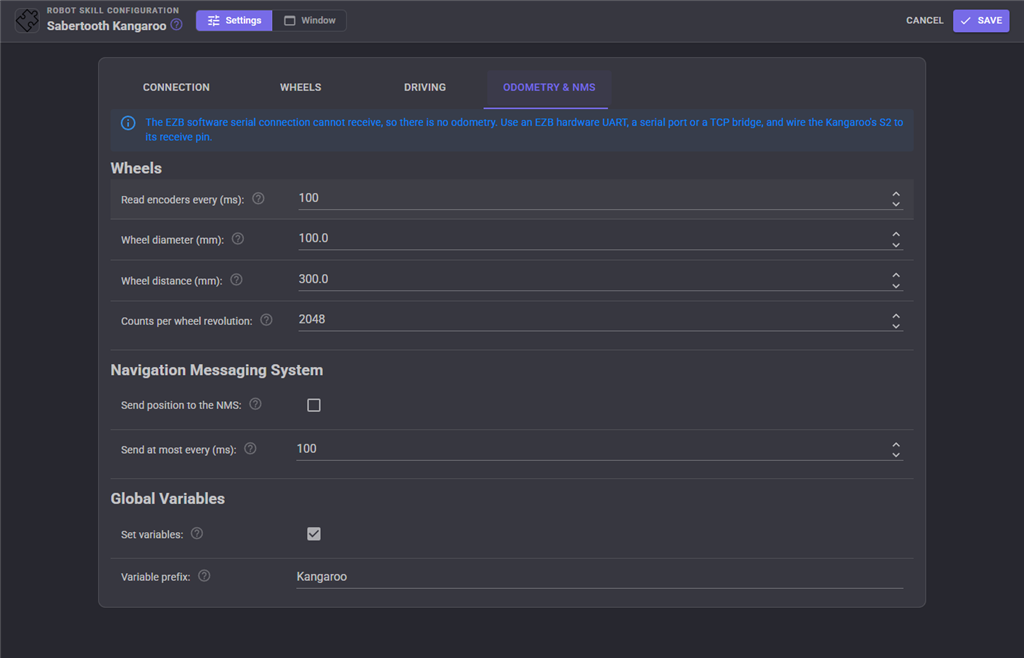The width and height of the screenshot is (1024, 658).
Task: Decrease Wheel distance value
Action: click(x=896, y=285)
